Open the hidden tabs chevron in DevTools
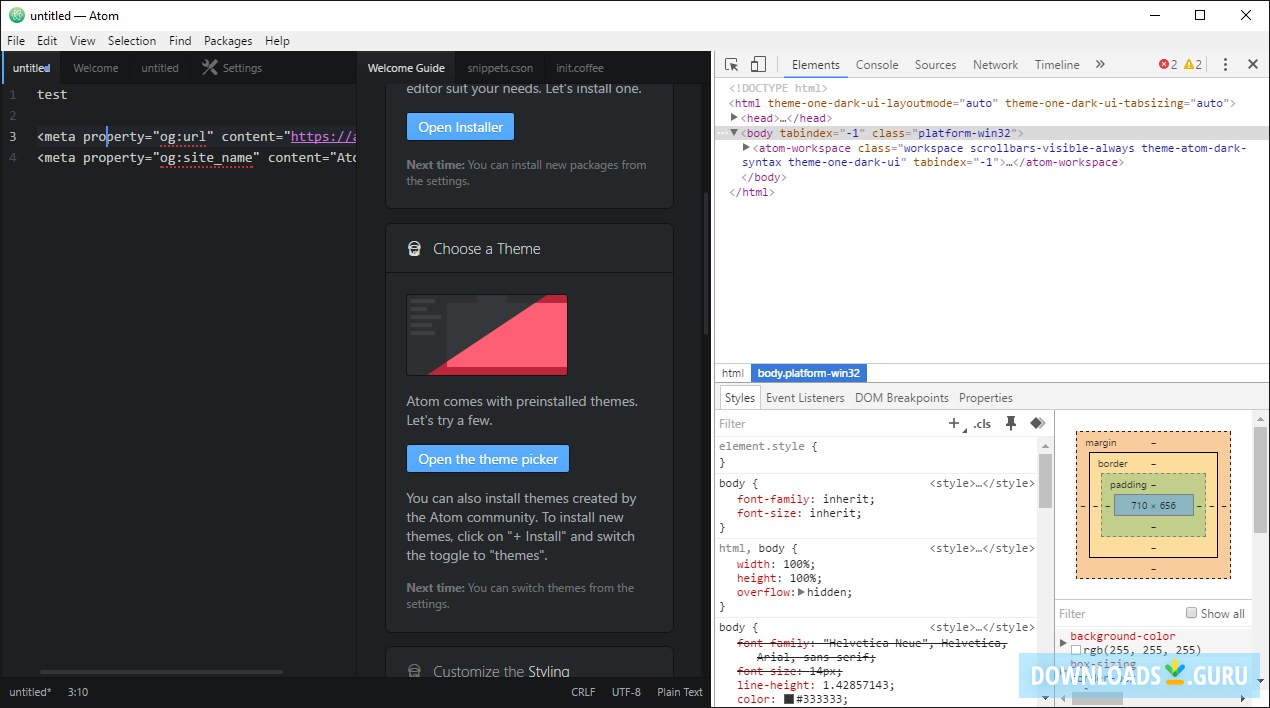 pos(1101,64)
